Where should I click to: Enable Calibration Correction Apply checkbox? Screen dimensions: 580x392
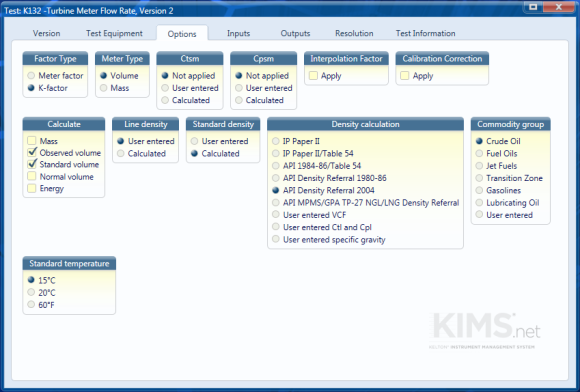[x=405, y=75]
